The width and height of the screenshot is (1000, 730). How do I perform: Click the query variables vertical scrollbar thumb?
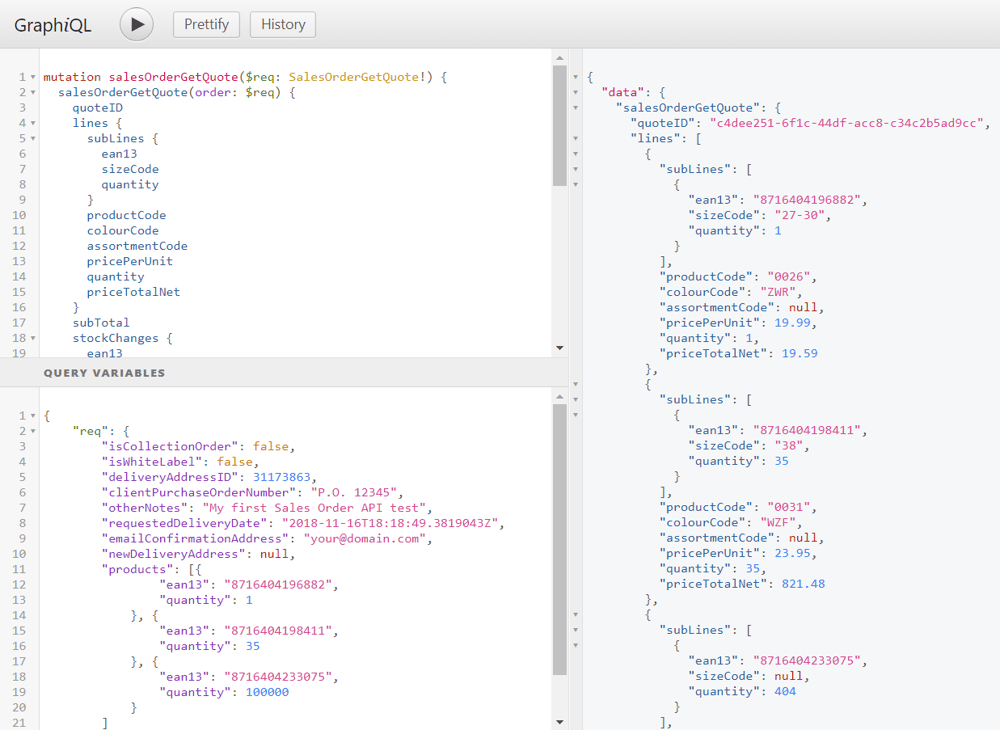pos(560,539)
